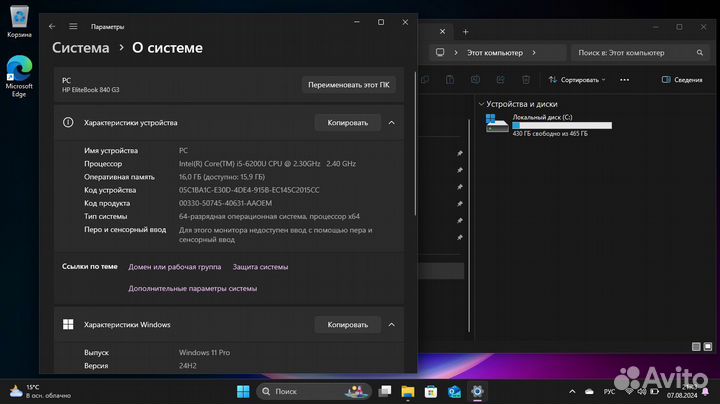This screenshot has height=404, width=720.
Task: Copy the device specifications
Action: pyautogui.click(x=348, y=123)
